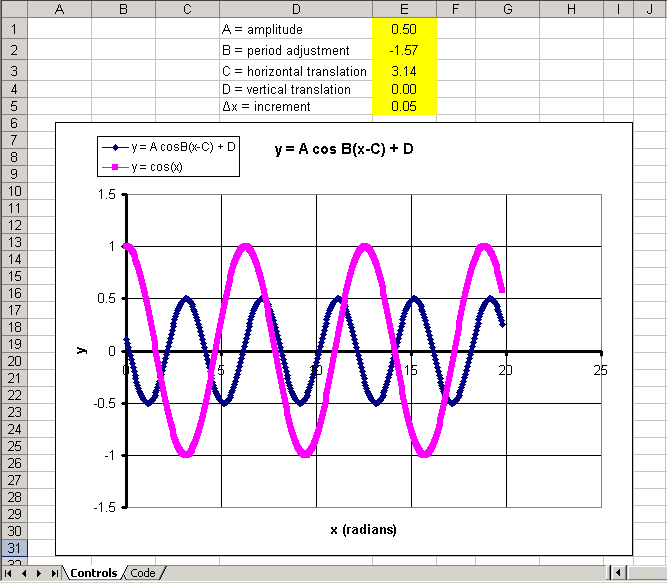The image size is (667, 583).
Task: Click the previous sheet tab scroll arrow
Action: [24, 573]
